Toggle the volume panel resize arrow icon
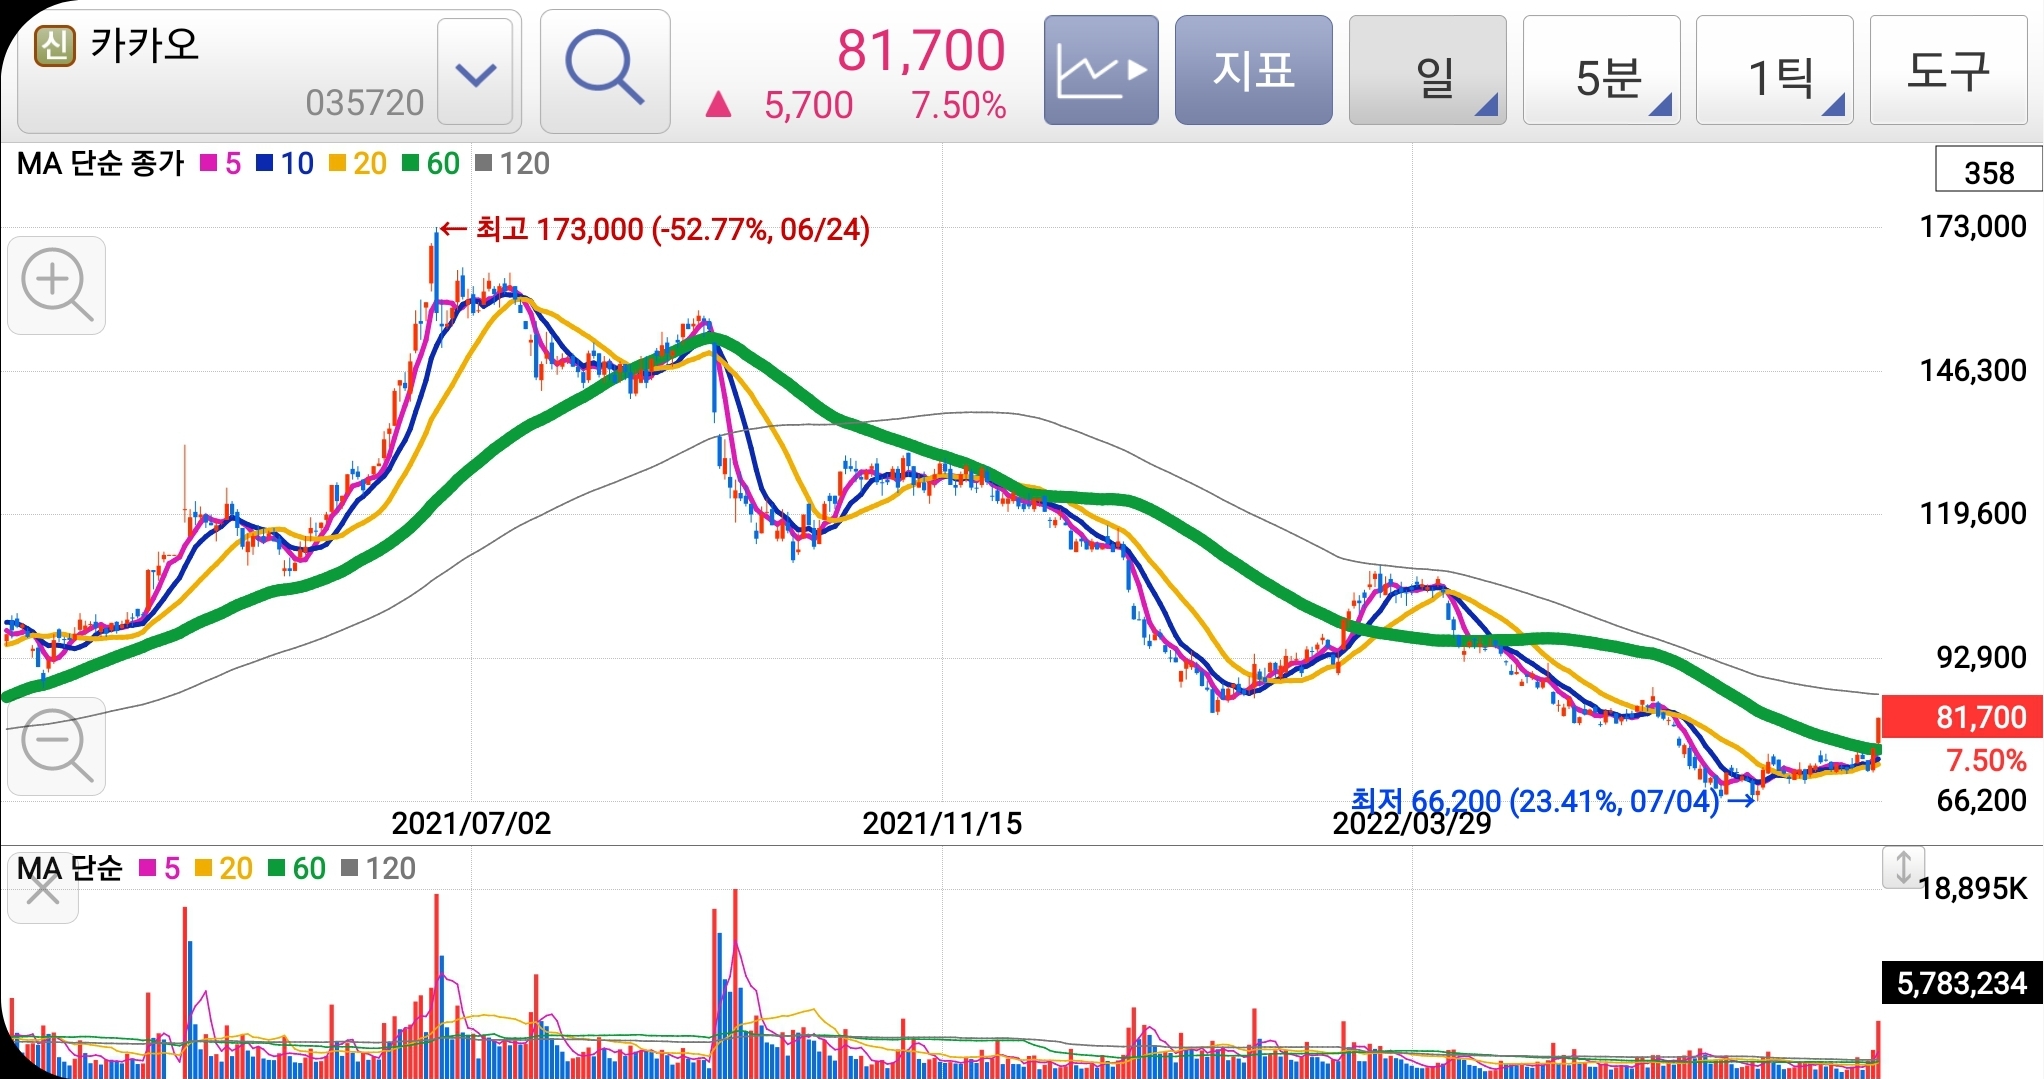Screen dimensions: 2044x1079 click(x=1903, y=867)
